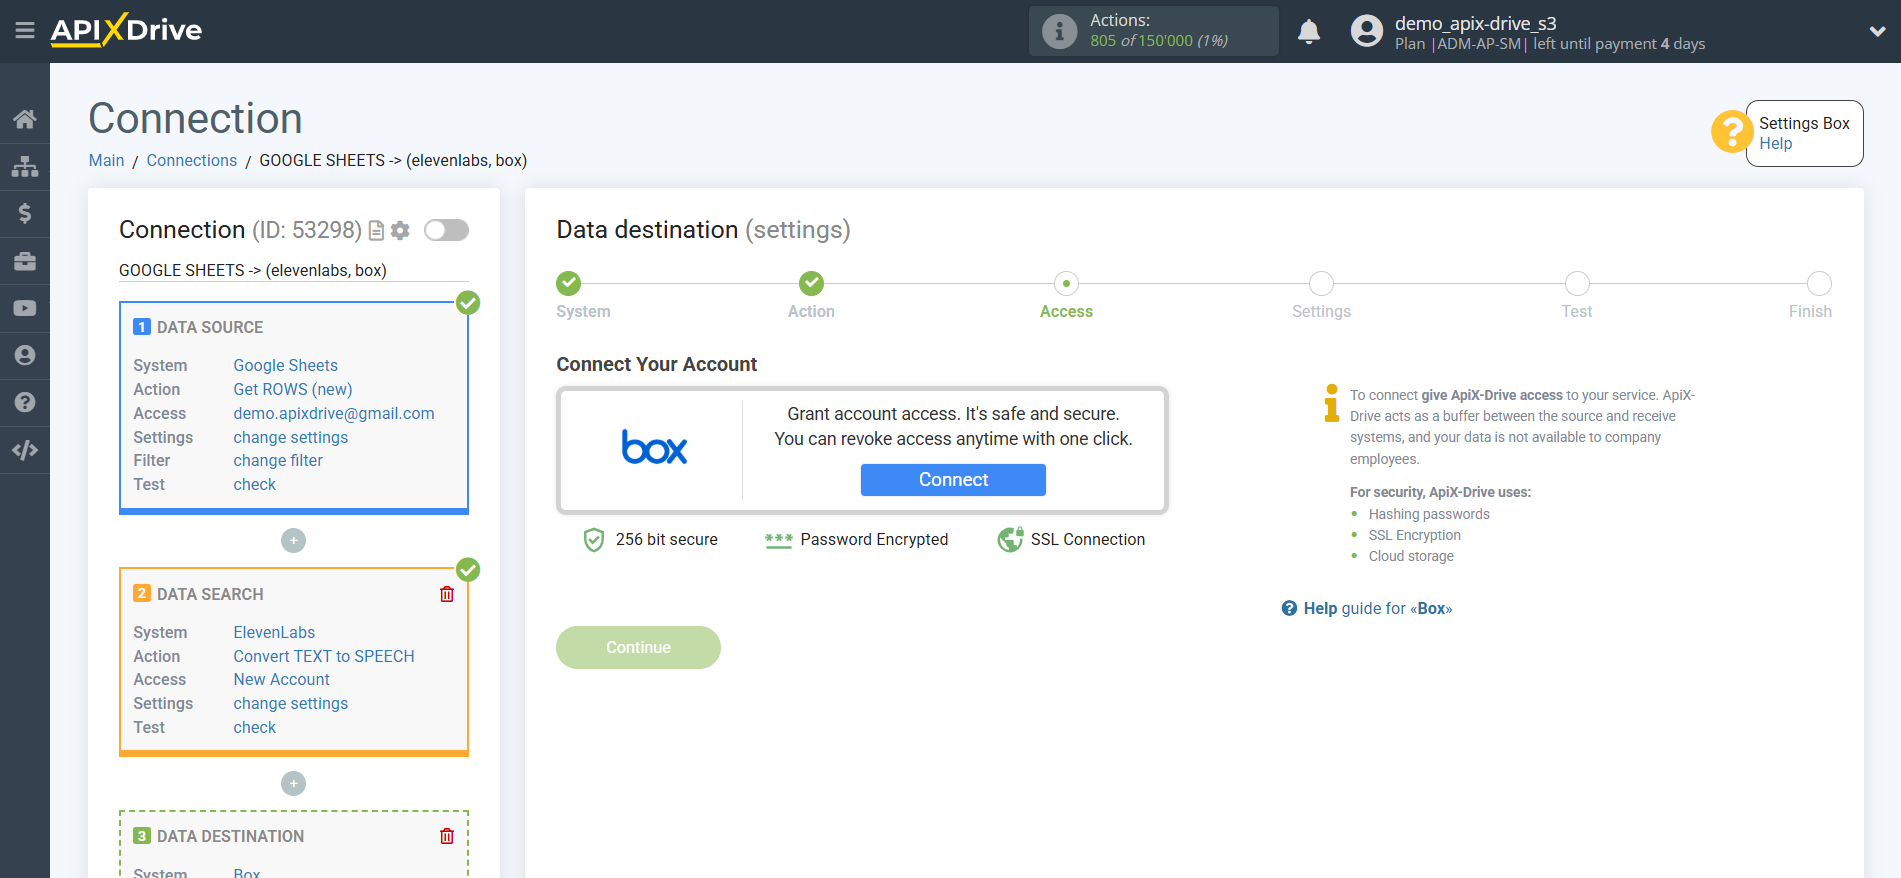Image resolution: width=1901 pixels, height=878 pixels.
Task: Click check in Data Search
Action: click(255, 727)
